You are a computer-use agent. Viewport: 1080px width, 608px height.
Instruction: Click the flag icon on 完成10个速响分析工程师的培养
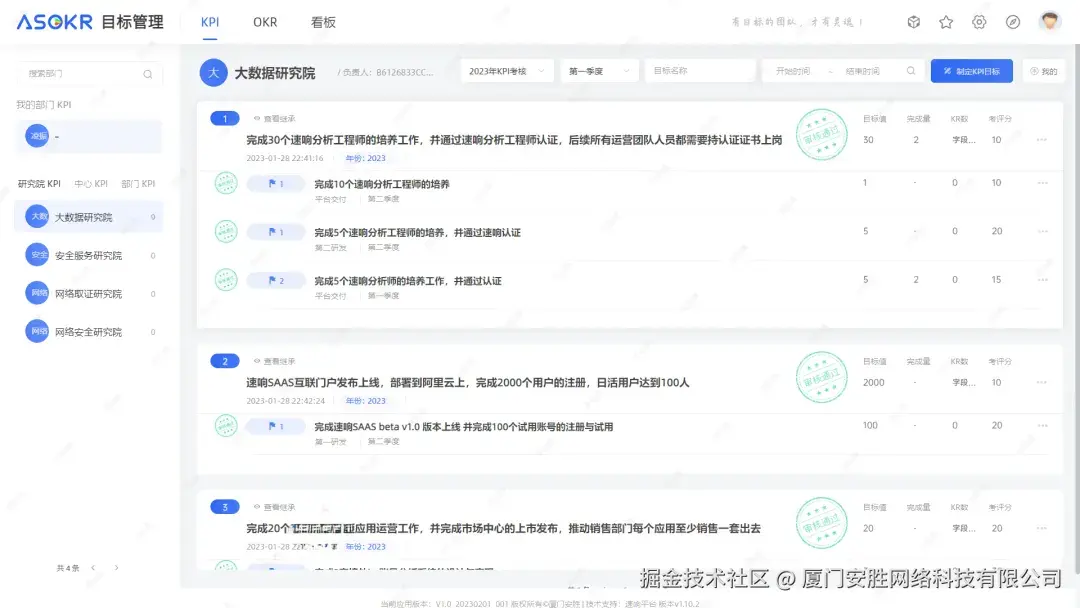coord(273,183)
